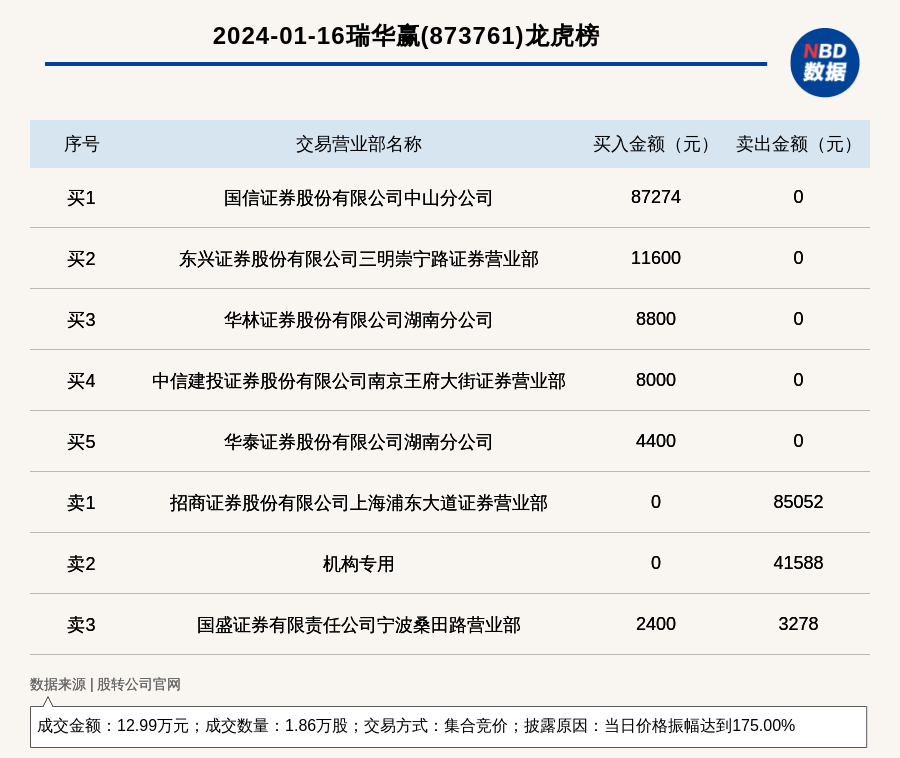This screenshot has height=758, width=900.
Task: Click the 交易营业部名称 column header
Action: [x=359, y=144]
